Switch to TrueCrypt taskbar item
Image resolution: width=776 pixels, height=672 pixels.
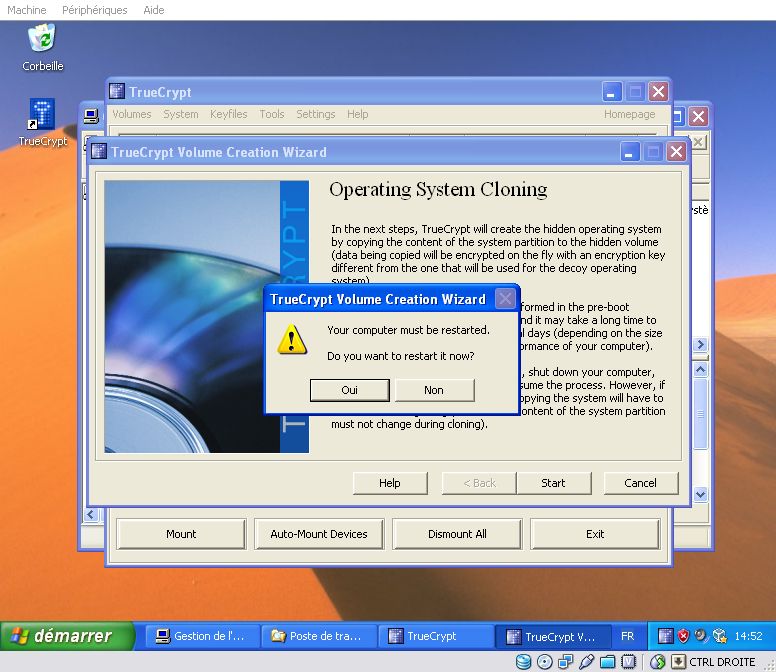[436, 636]
